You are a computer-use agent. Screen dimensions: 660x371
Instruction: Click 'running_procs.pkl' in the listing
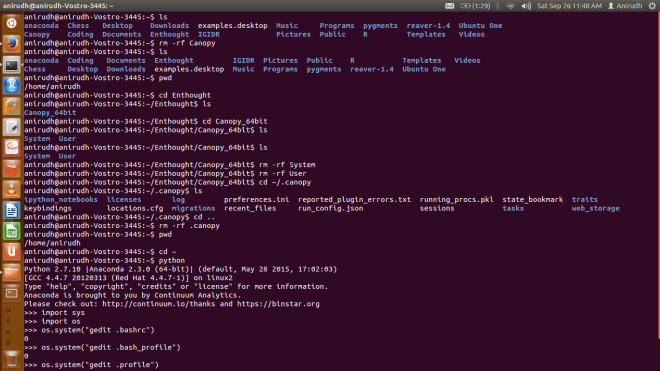point(456,200)
